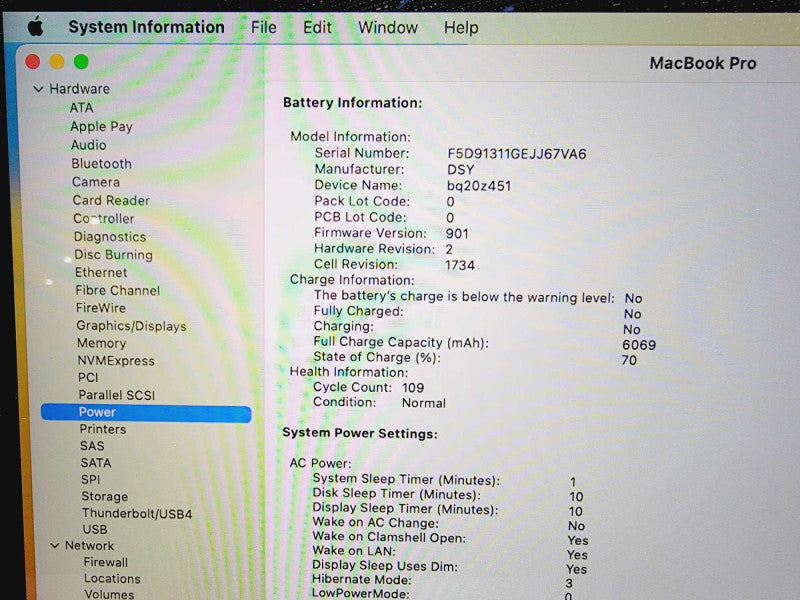Click cell revision value 1734
800x600 pixels.
click(x=460, y=265)
